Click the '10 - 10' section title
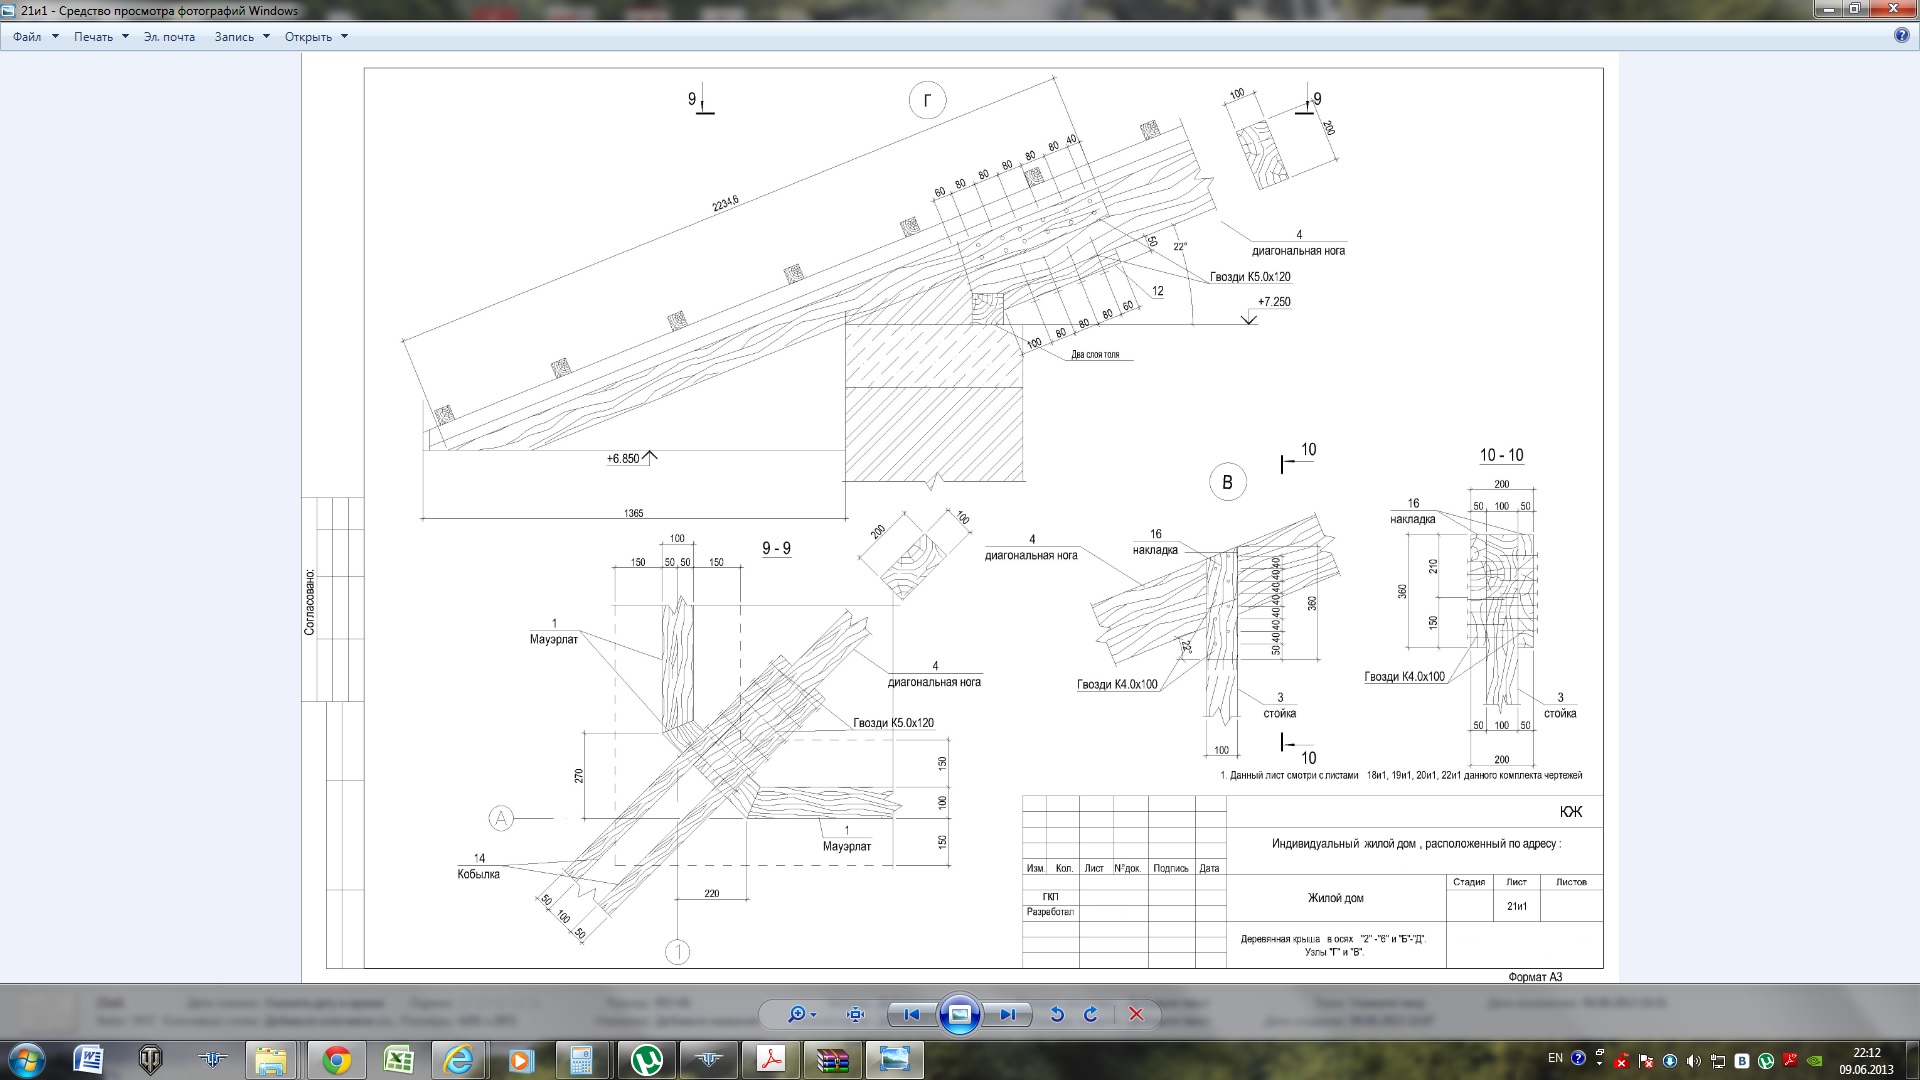The image size is (1920, 1080). (x=1501, y=455)
